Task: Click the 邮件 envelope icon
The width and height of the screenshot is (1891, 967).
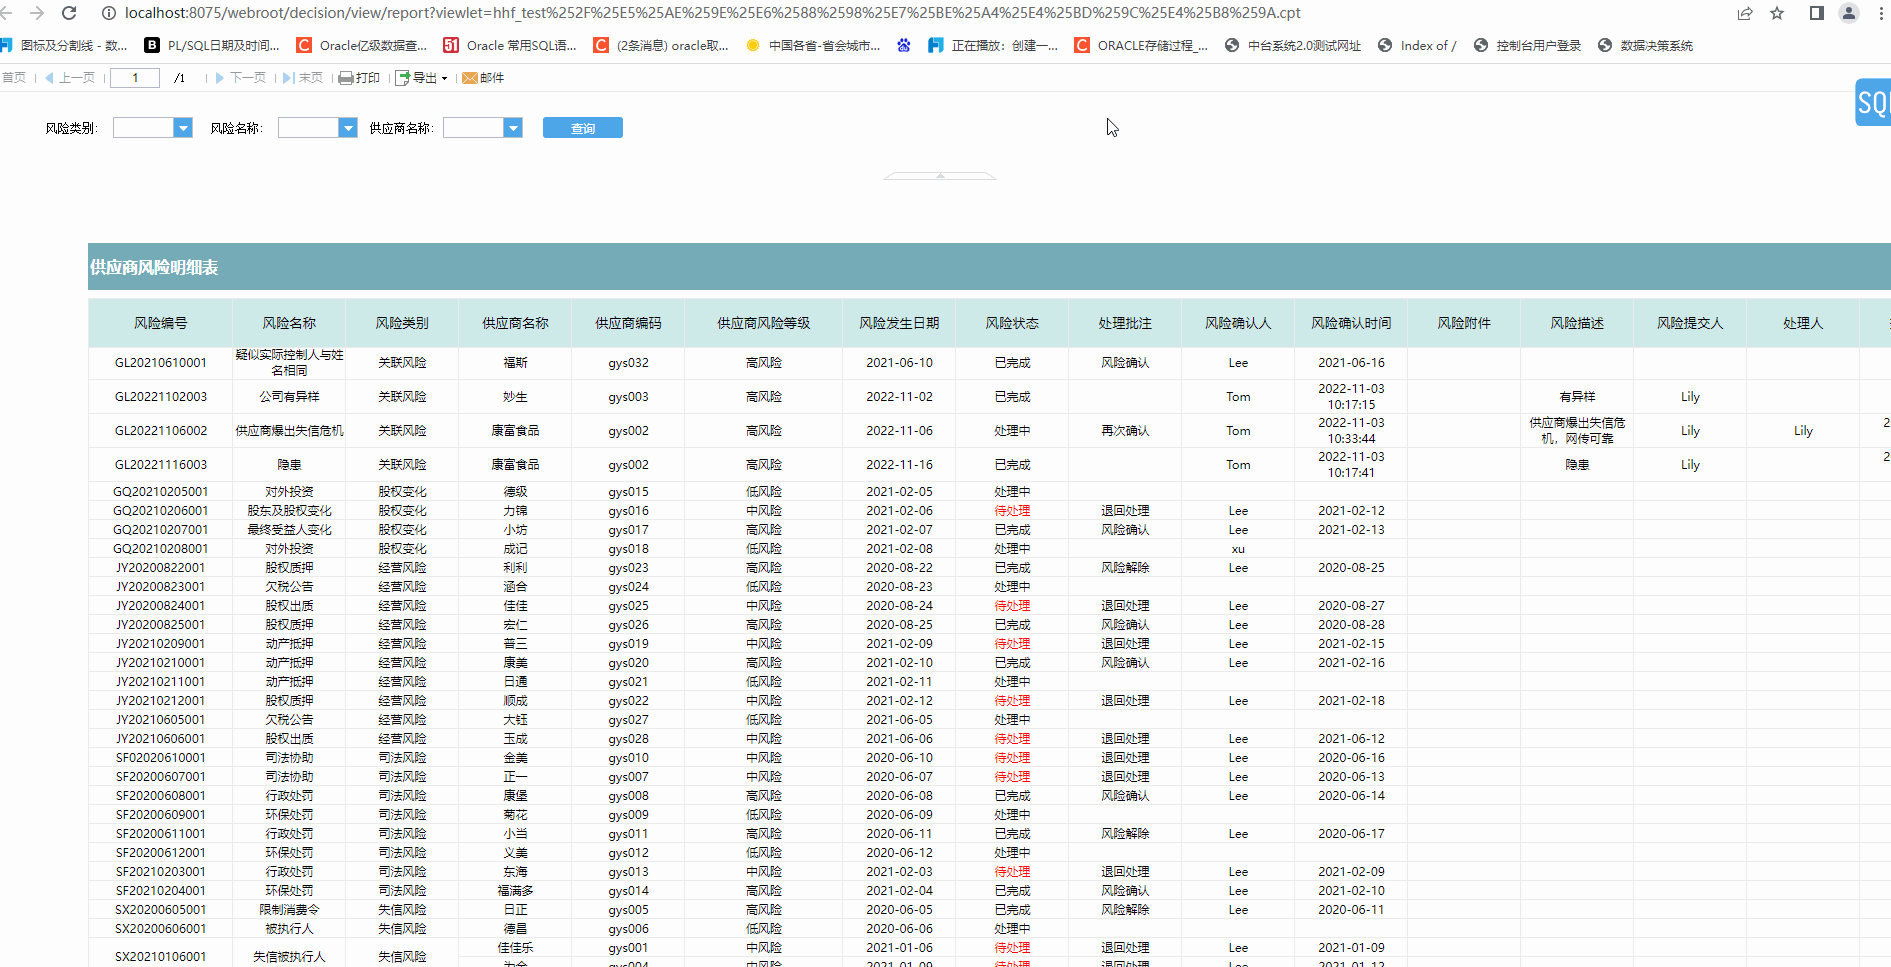Action: pyautogui.click(x=469, y=78)
